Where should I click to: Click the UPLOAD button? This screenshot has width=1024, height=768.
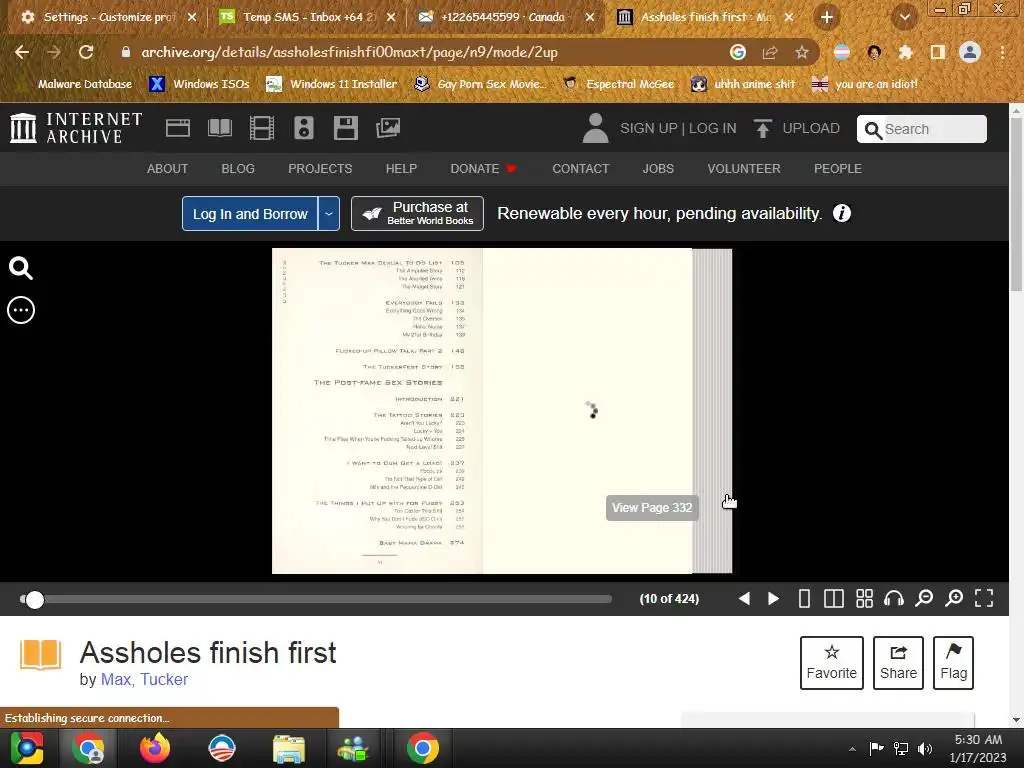tap(796, 128)
